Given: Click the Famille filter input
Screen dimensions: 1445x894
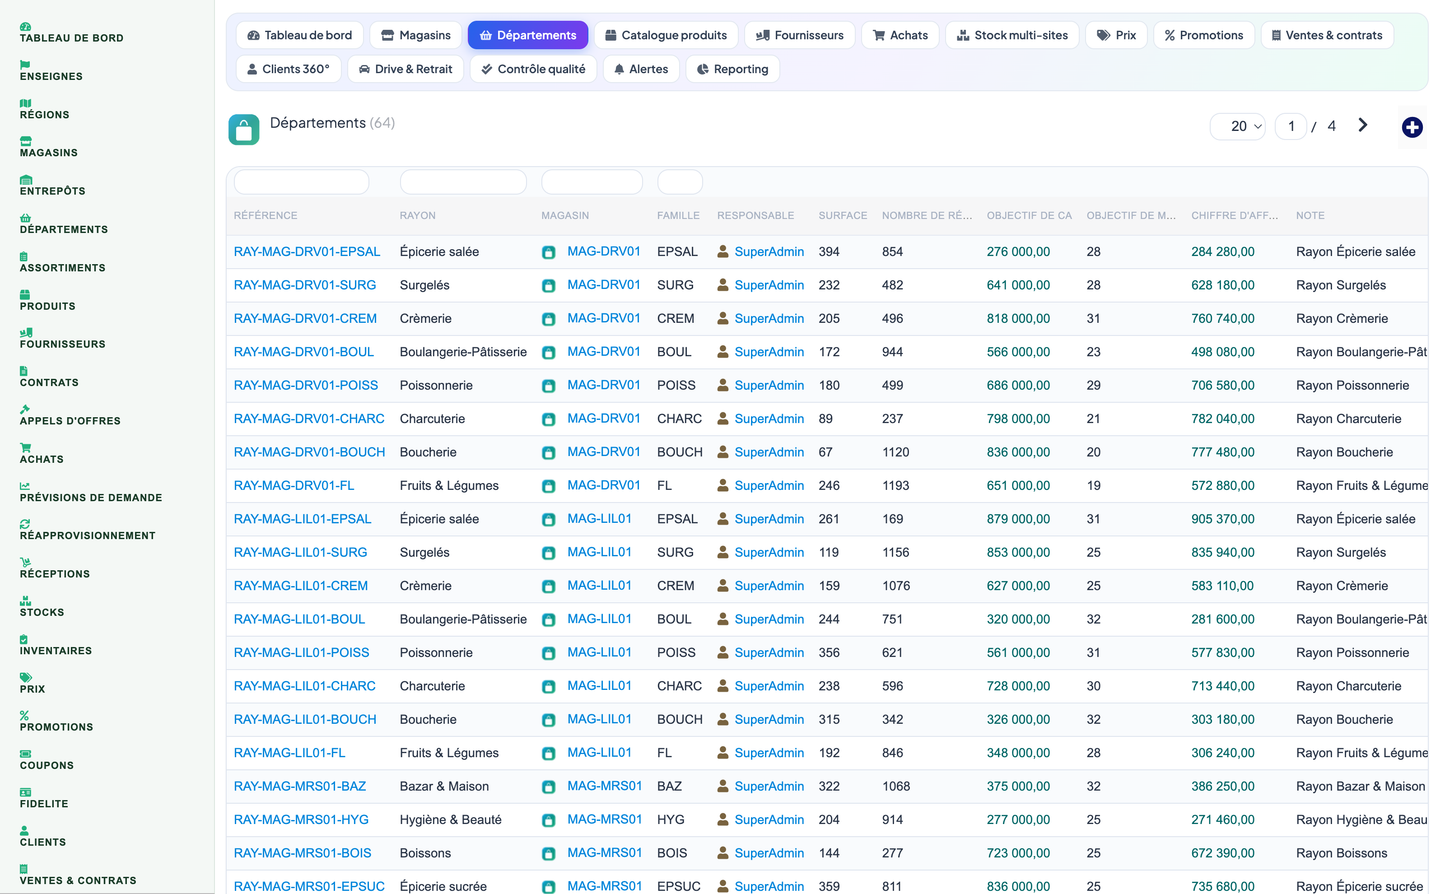Looking at the screenshot, I should pyautogui.click(x=680, y=182).
